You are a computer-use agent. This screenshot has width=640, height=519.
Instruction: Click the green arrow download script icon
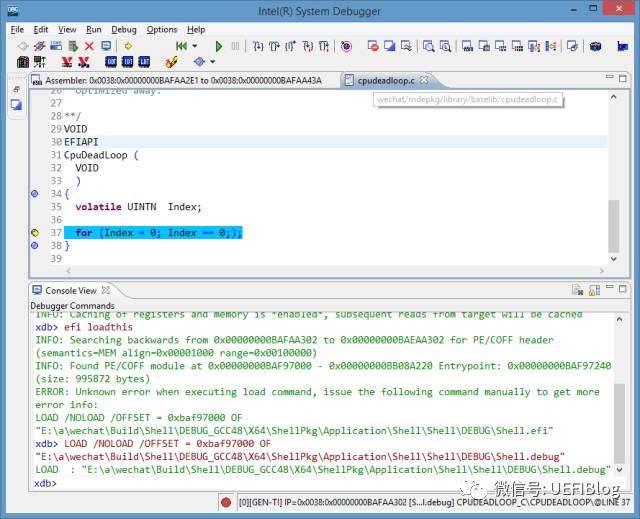coord(73,46)
